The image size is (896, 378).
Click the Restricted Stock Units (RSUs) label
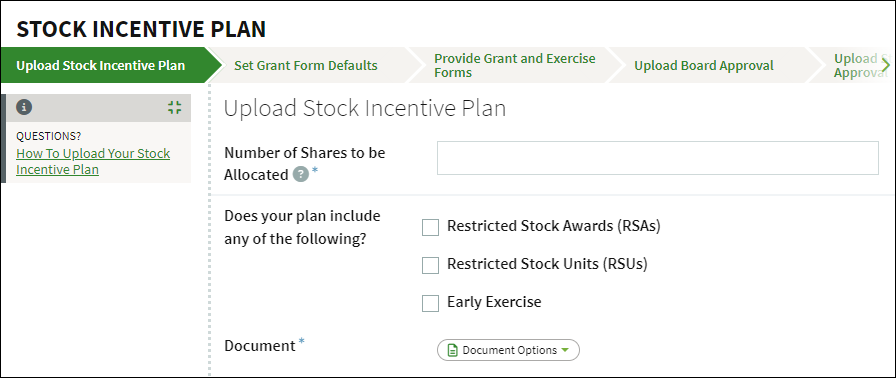tap(547, 264)
